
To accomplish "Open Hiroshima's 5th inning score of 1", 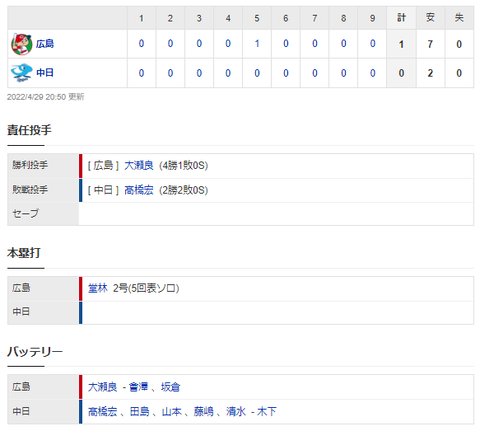I will pyautogui.click(x=257, y=44).
